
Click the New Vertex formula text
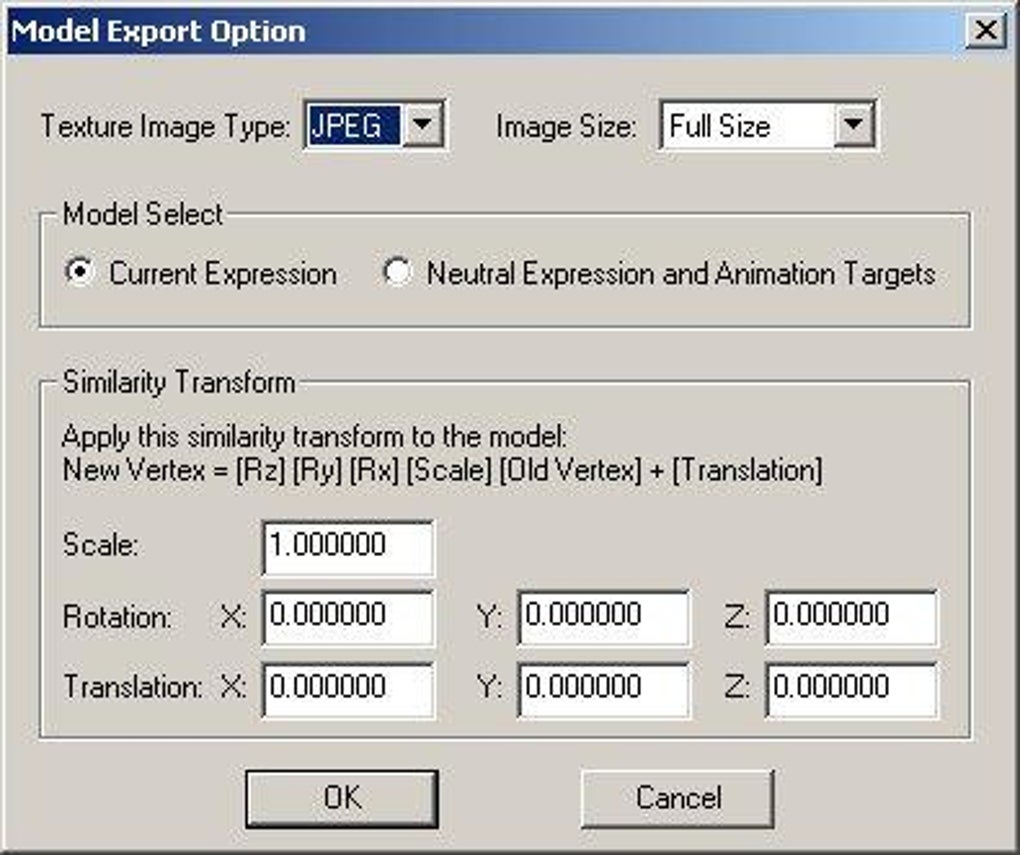coord(441,470)
